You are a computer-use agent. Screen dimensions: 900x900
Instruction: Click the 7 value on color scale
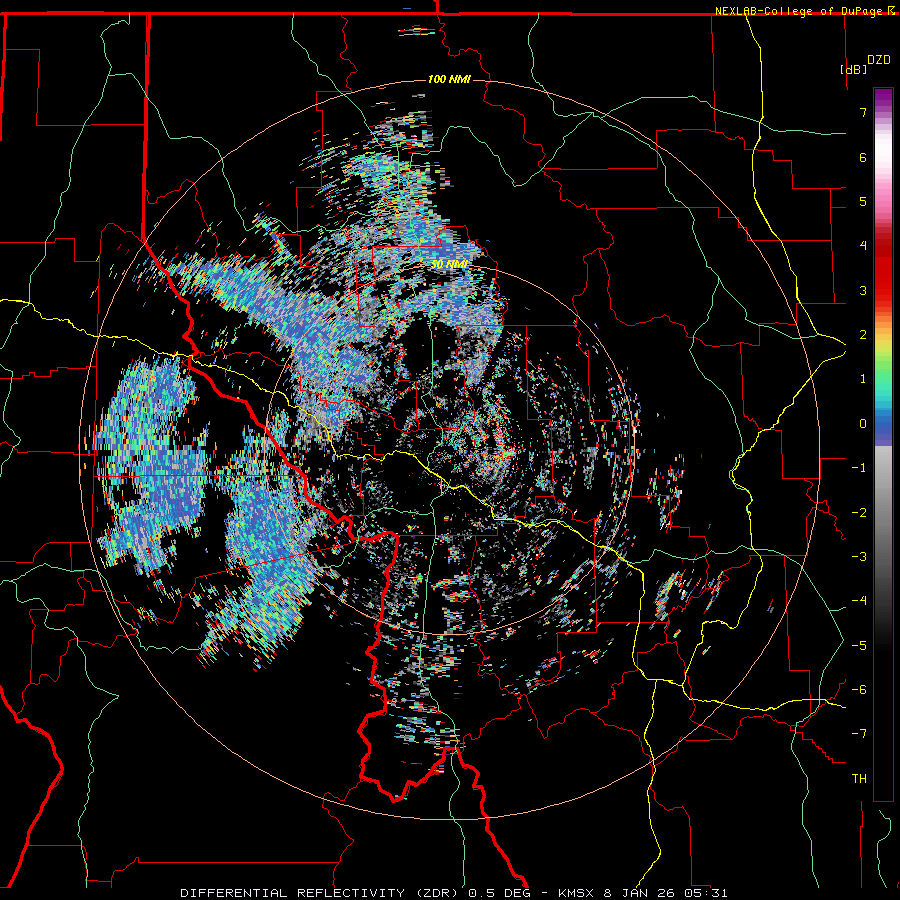tap(863, 112)
